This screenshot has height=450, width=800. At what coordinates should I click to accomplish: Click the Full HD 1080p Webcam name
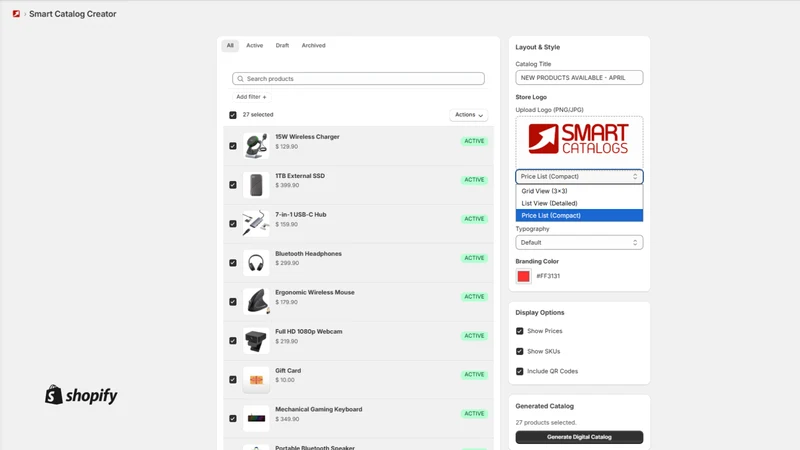coord(309,332)
